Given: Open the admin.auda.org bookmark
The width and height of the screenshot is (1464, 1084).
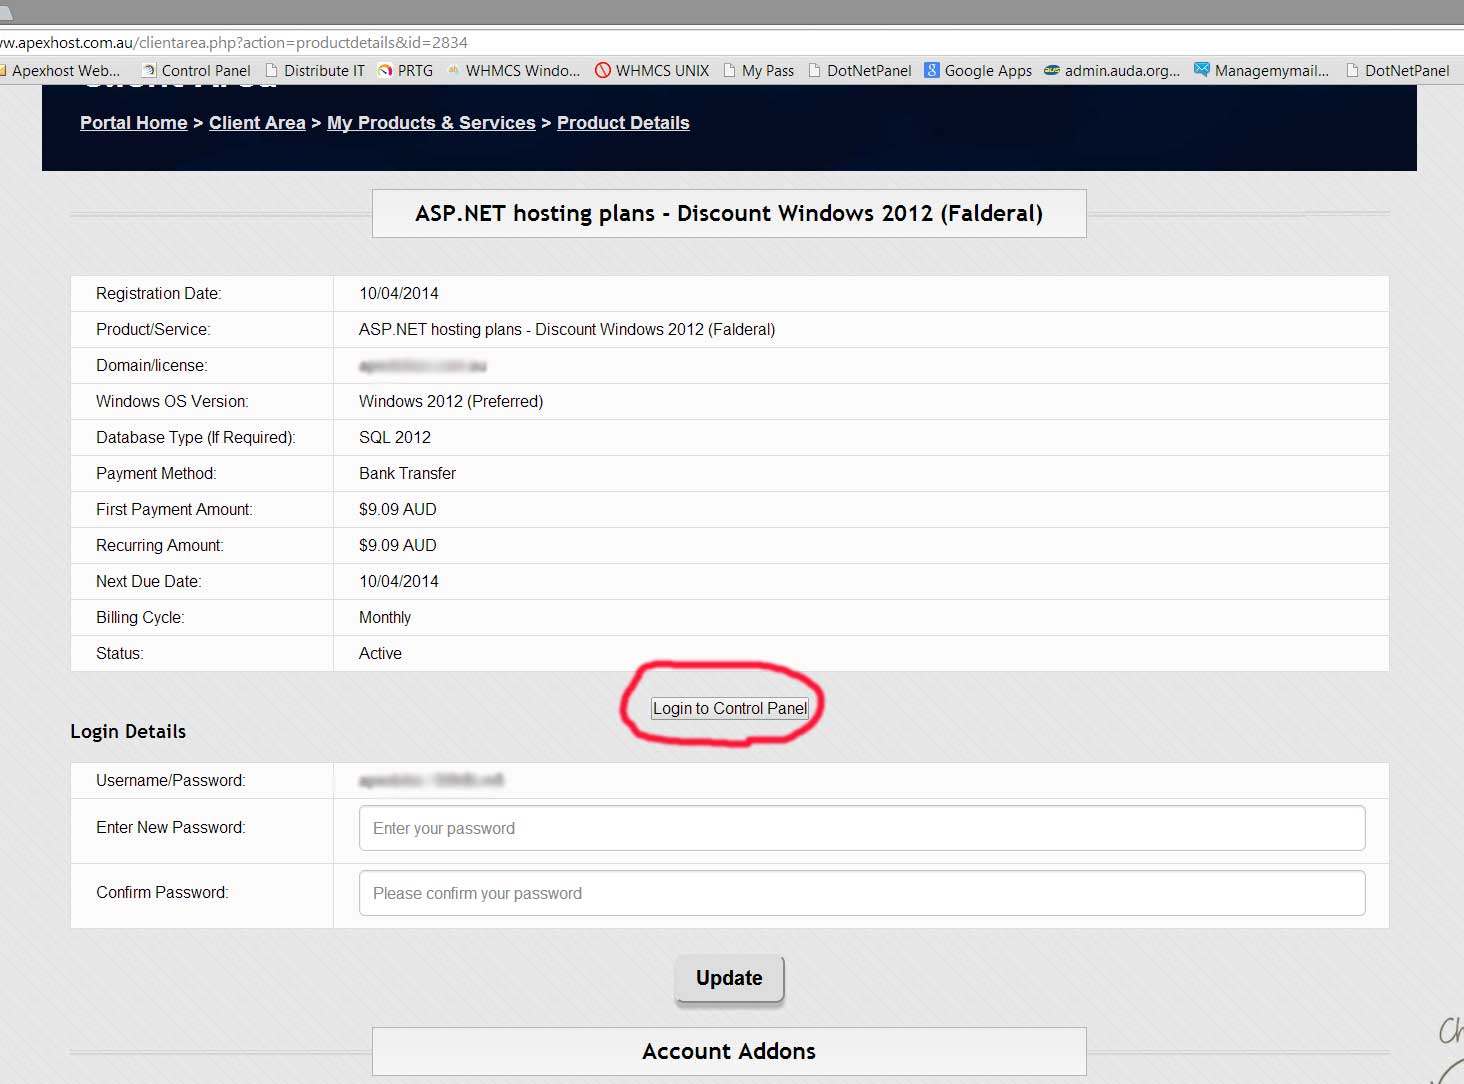Looking at the screenshot, I should (x=1112, y=71).
